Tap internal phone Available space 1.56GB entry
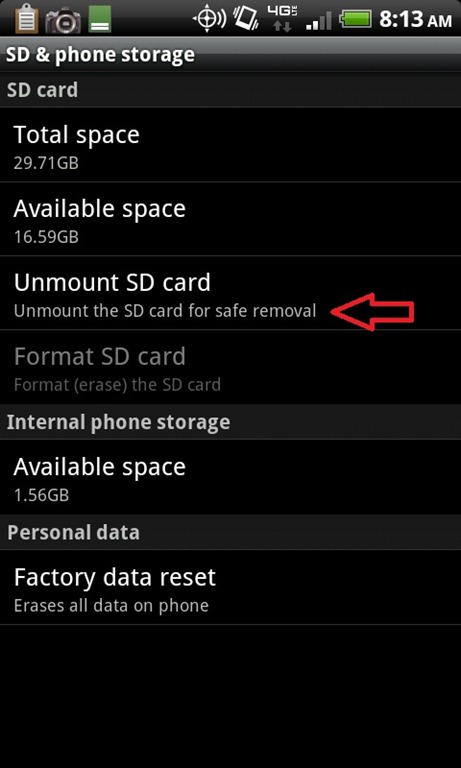Image resolution: width=461 pixels, height=768 pixels. 230,477
